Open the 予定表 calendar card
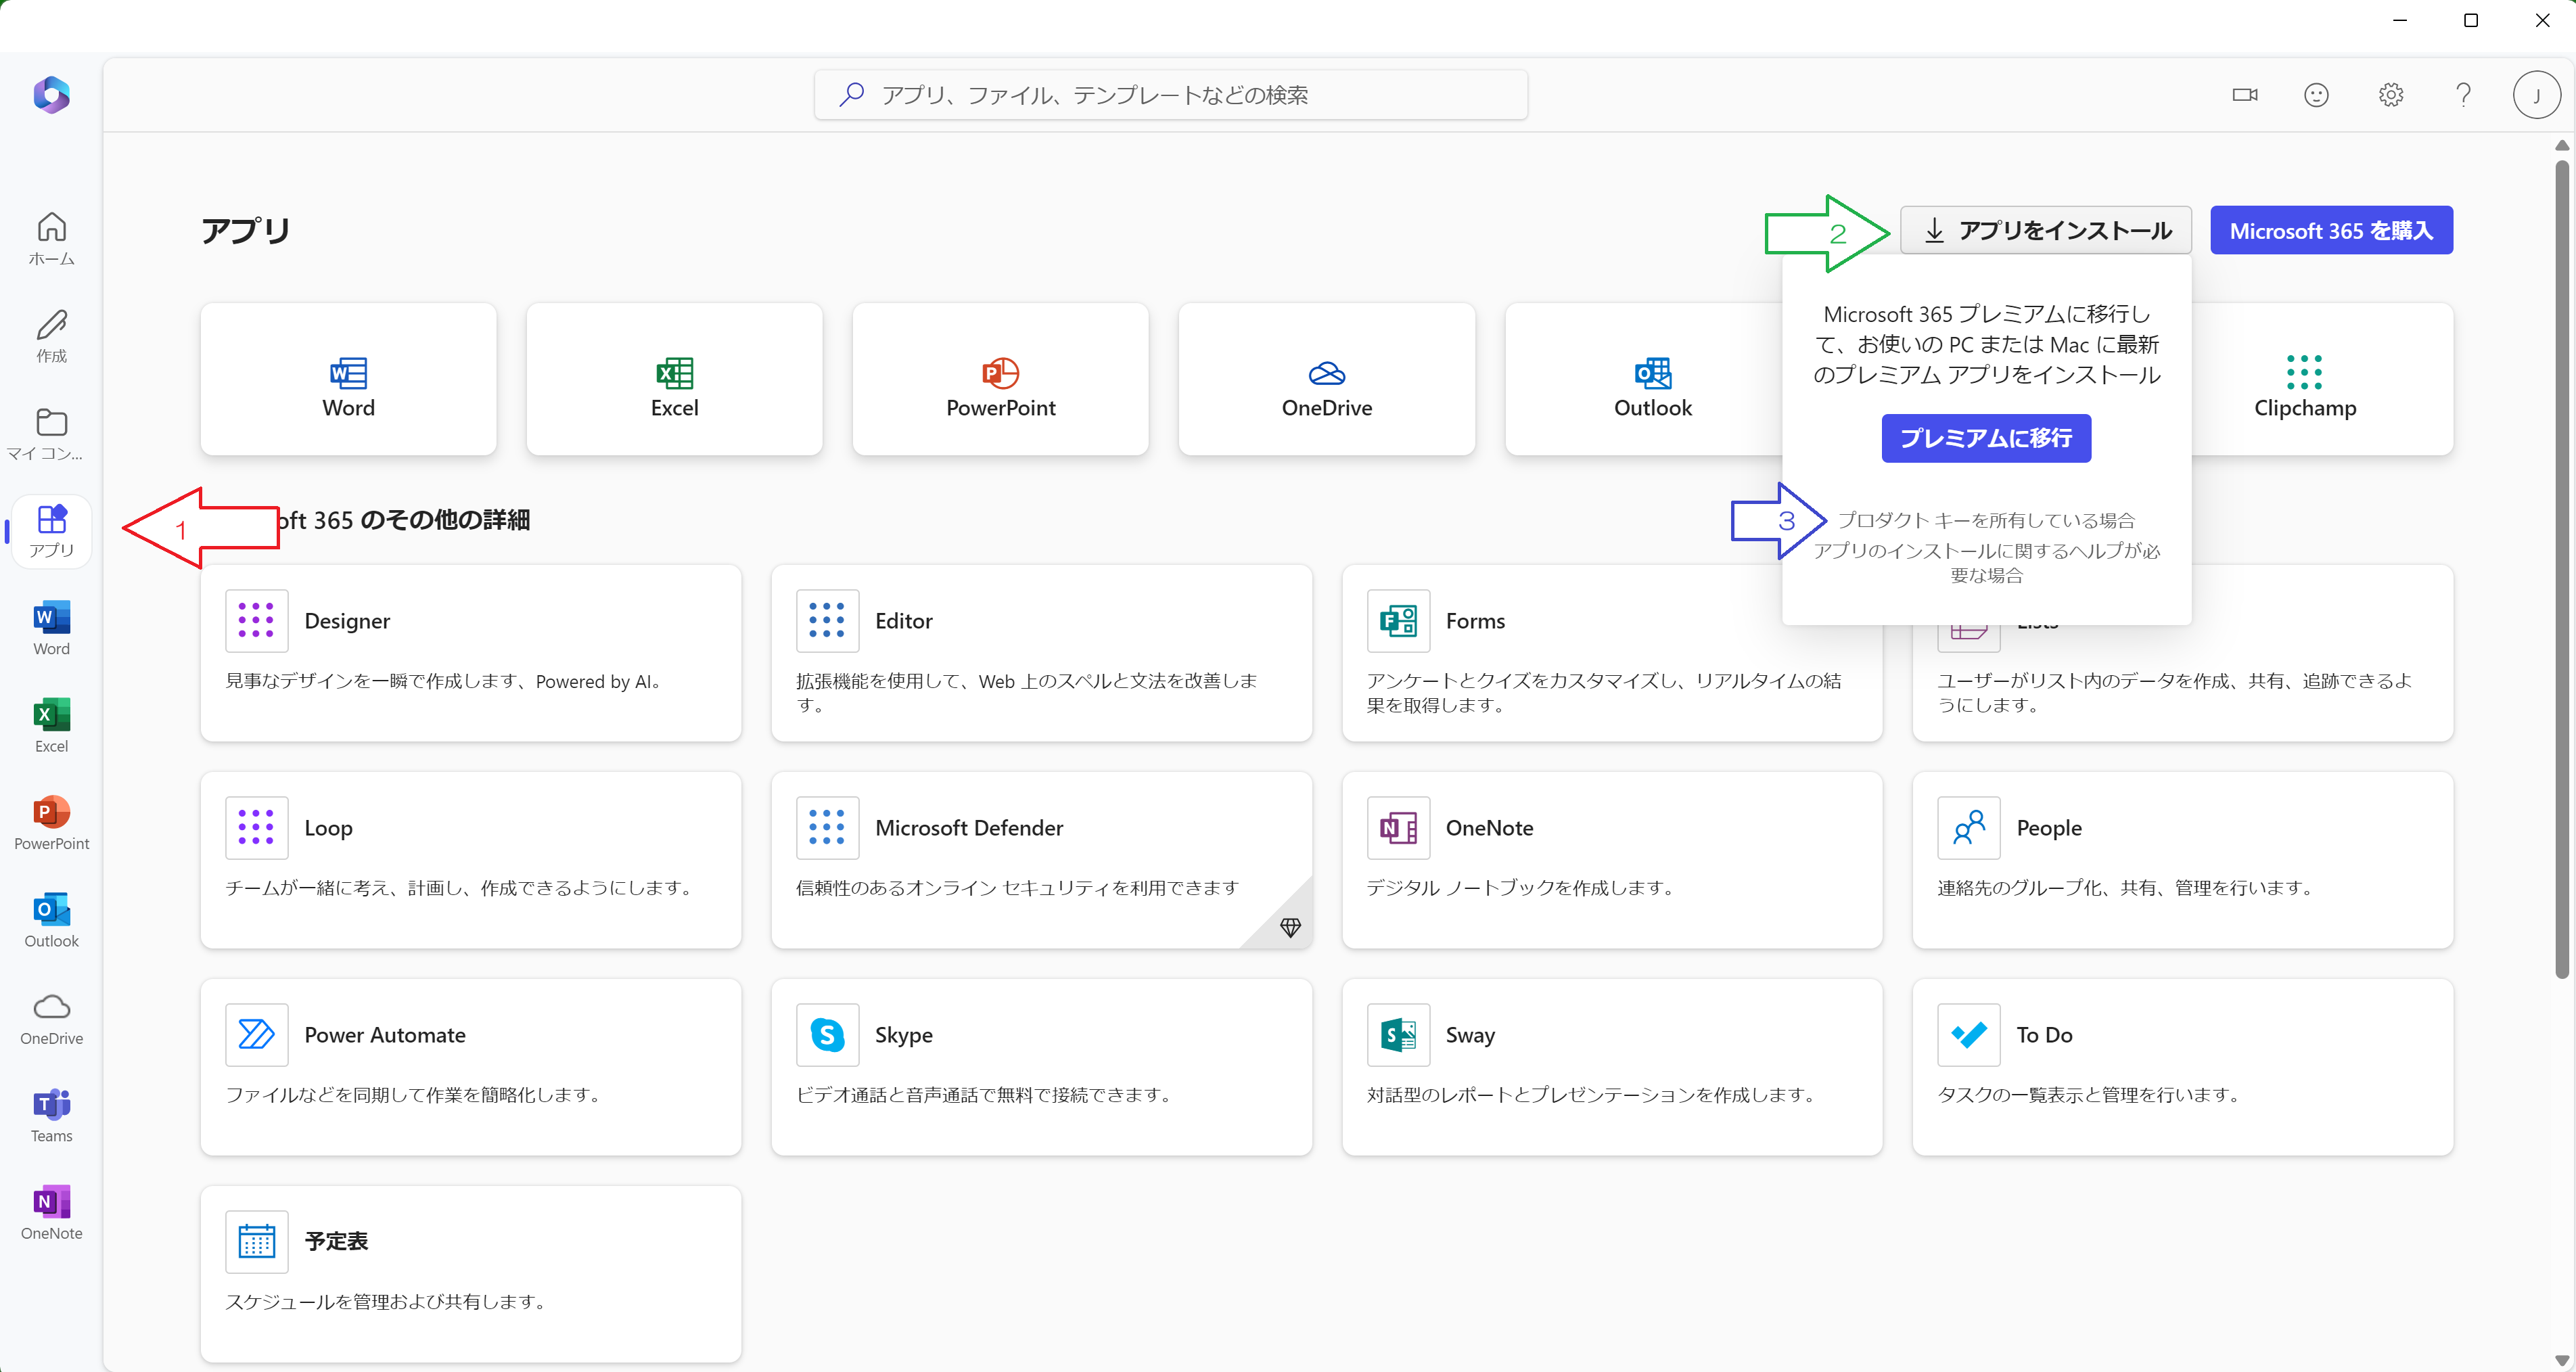Image resolution: width=2576 pixels, height=1372 pixels. 470,1274
